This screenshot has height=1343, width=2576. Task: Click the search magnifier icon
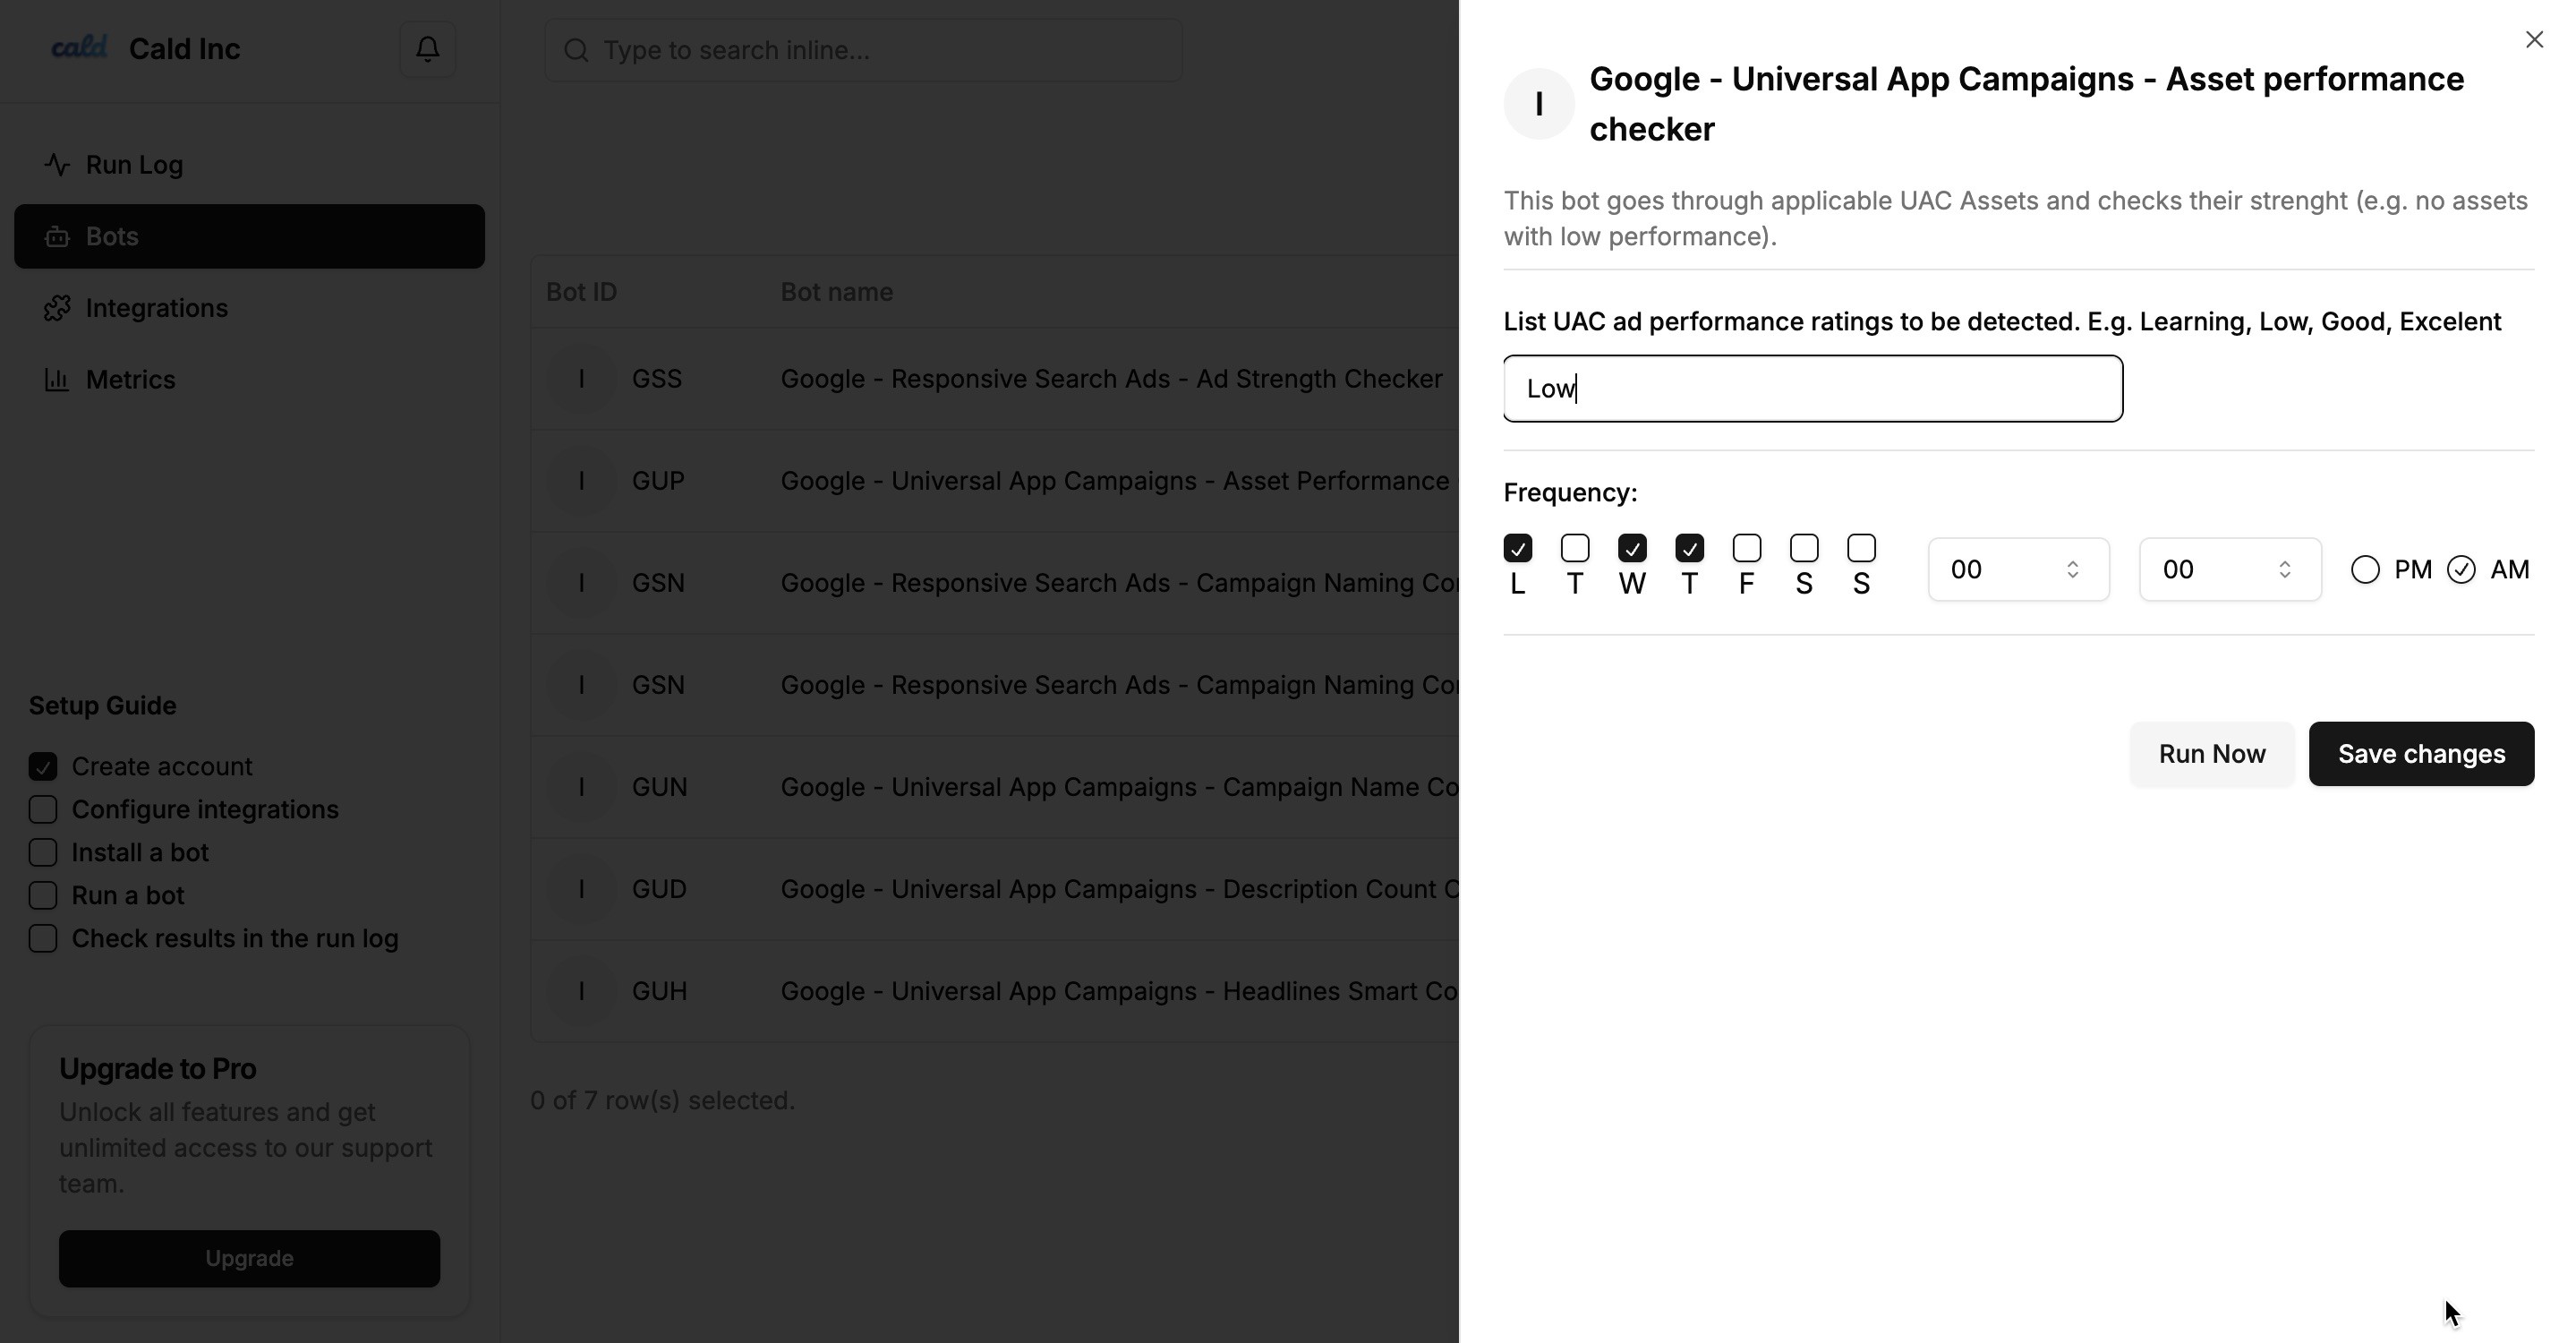click(576, 50)
